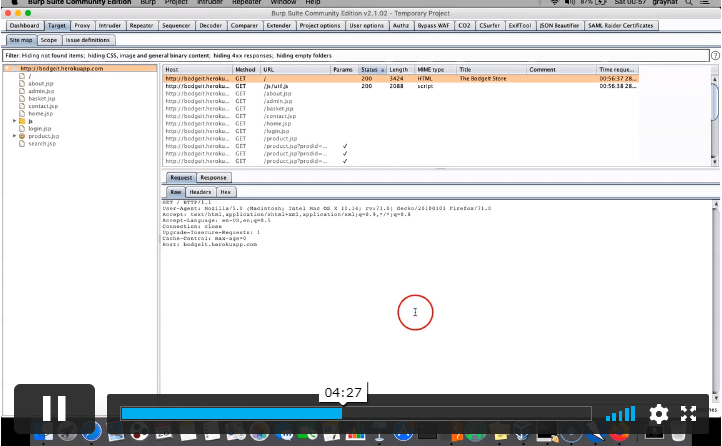Image resolution: width=722 pixels, height=446 pixels.
Task: Switch to the Scope sub-tab
Action: pos(48,40)
